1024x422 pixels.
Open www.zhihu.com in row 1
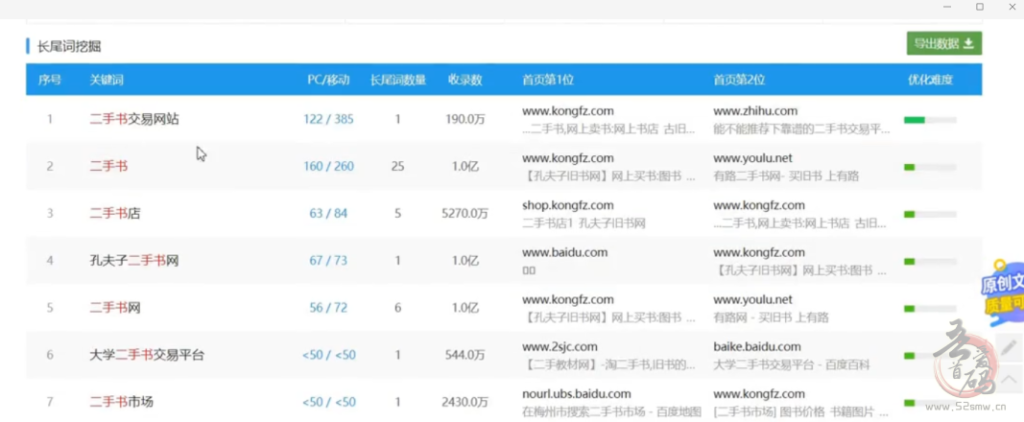pyautogui.click(x=755, y=111)
